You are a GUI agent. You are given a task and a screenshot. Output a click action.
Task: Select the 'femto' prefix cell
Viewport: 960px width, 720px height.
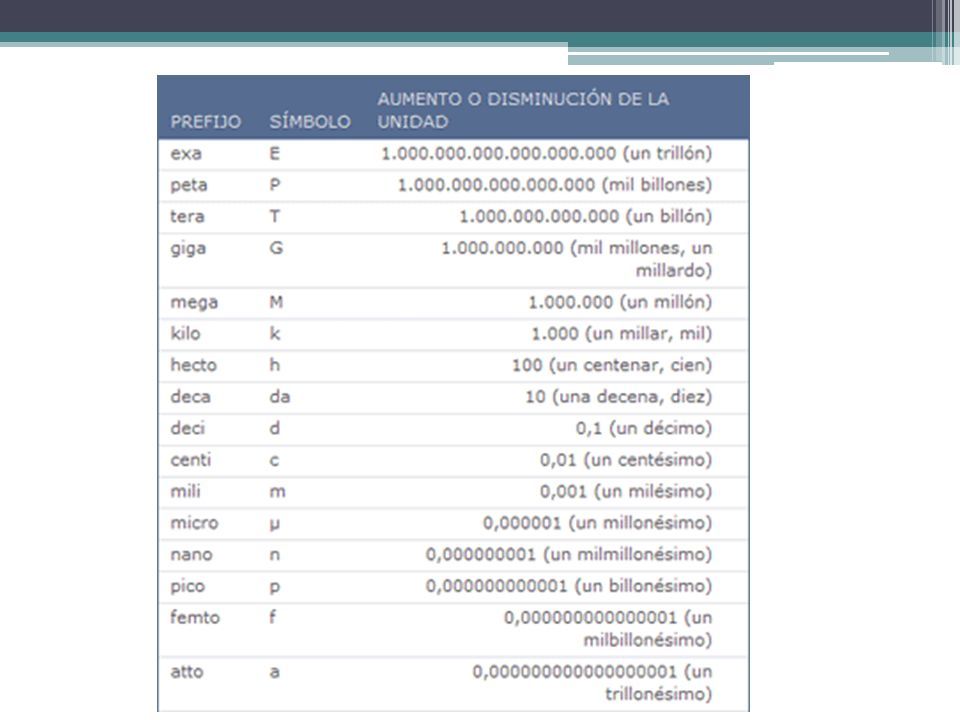[195, 617]
